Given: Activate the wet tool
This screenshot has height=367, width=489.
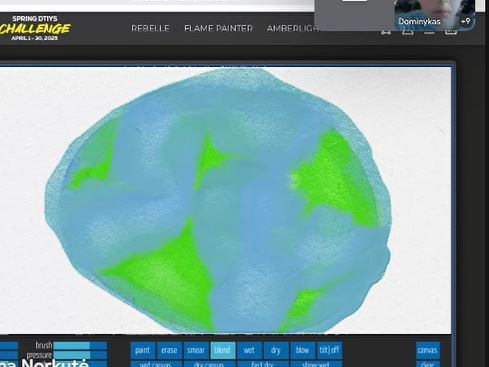Looking at the screenshot, I should pos(249,350).
